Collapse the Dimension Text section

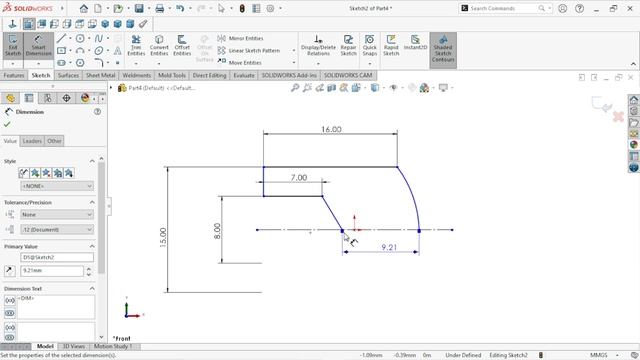(x=92, y=289)
